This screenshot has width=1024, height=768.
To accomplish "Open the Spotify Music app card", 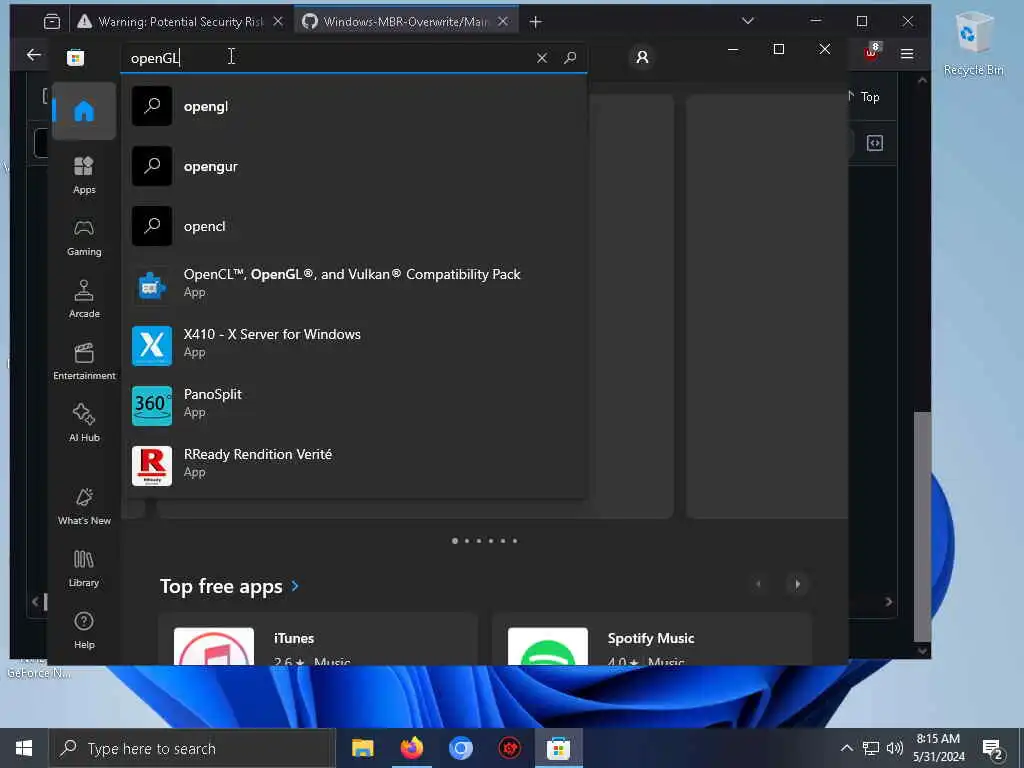I will [652, 640].
